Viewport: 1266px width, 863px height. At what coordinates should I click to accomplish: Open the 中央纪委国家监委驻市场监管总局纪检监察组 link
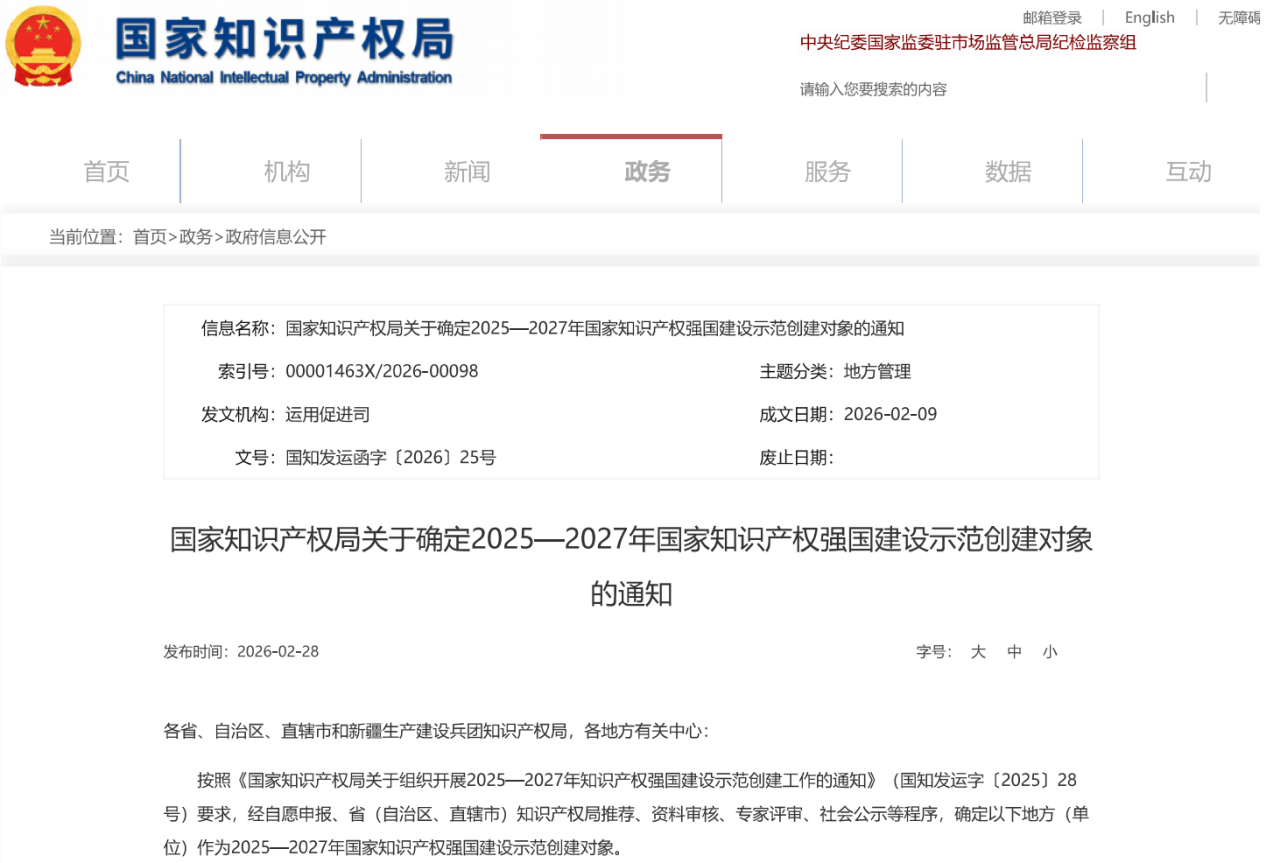[967, 43]
